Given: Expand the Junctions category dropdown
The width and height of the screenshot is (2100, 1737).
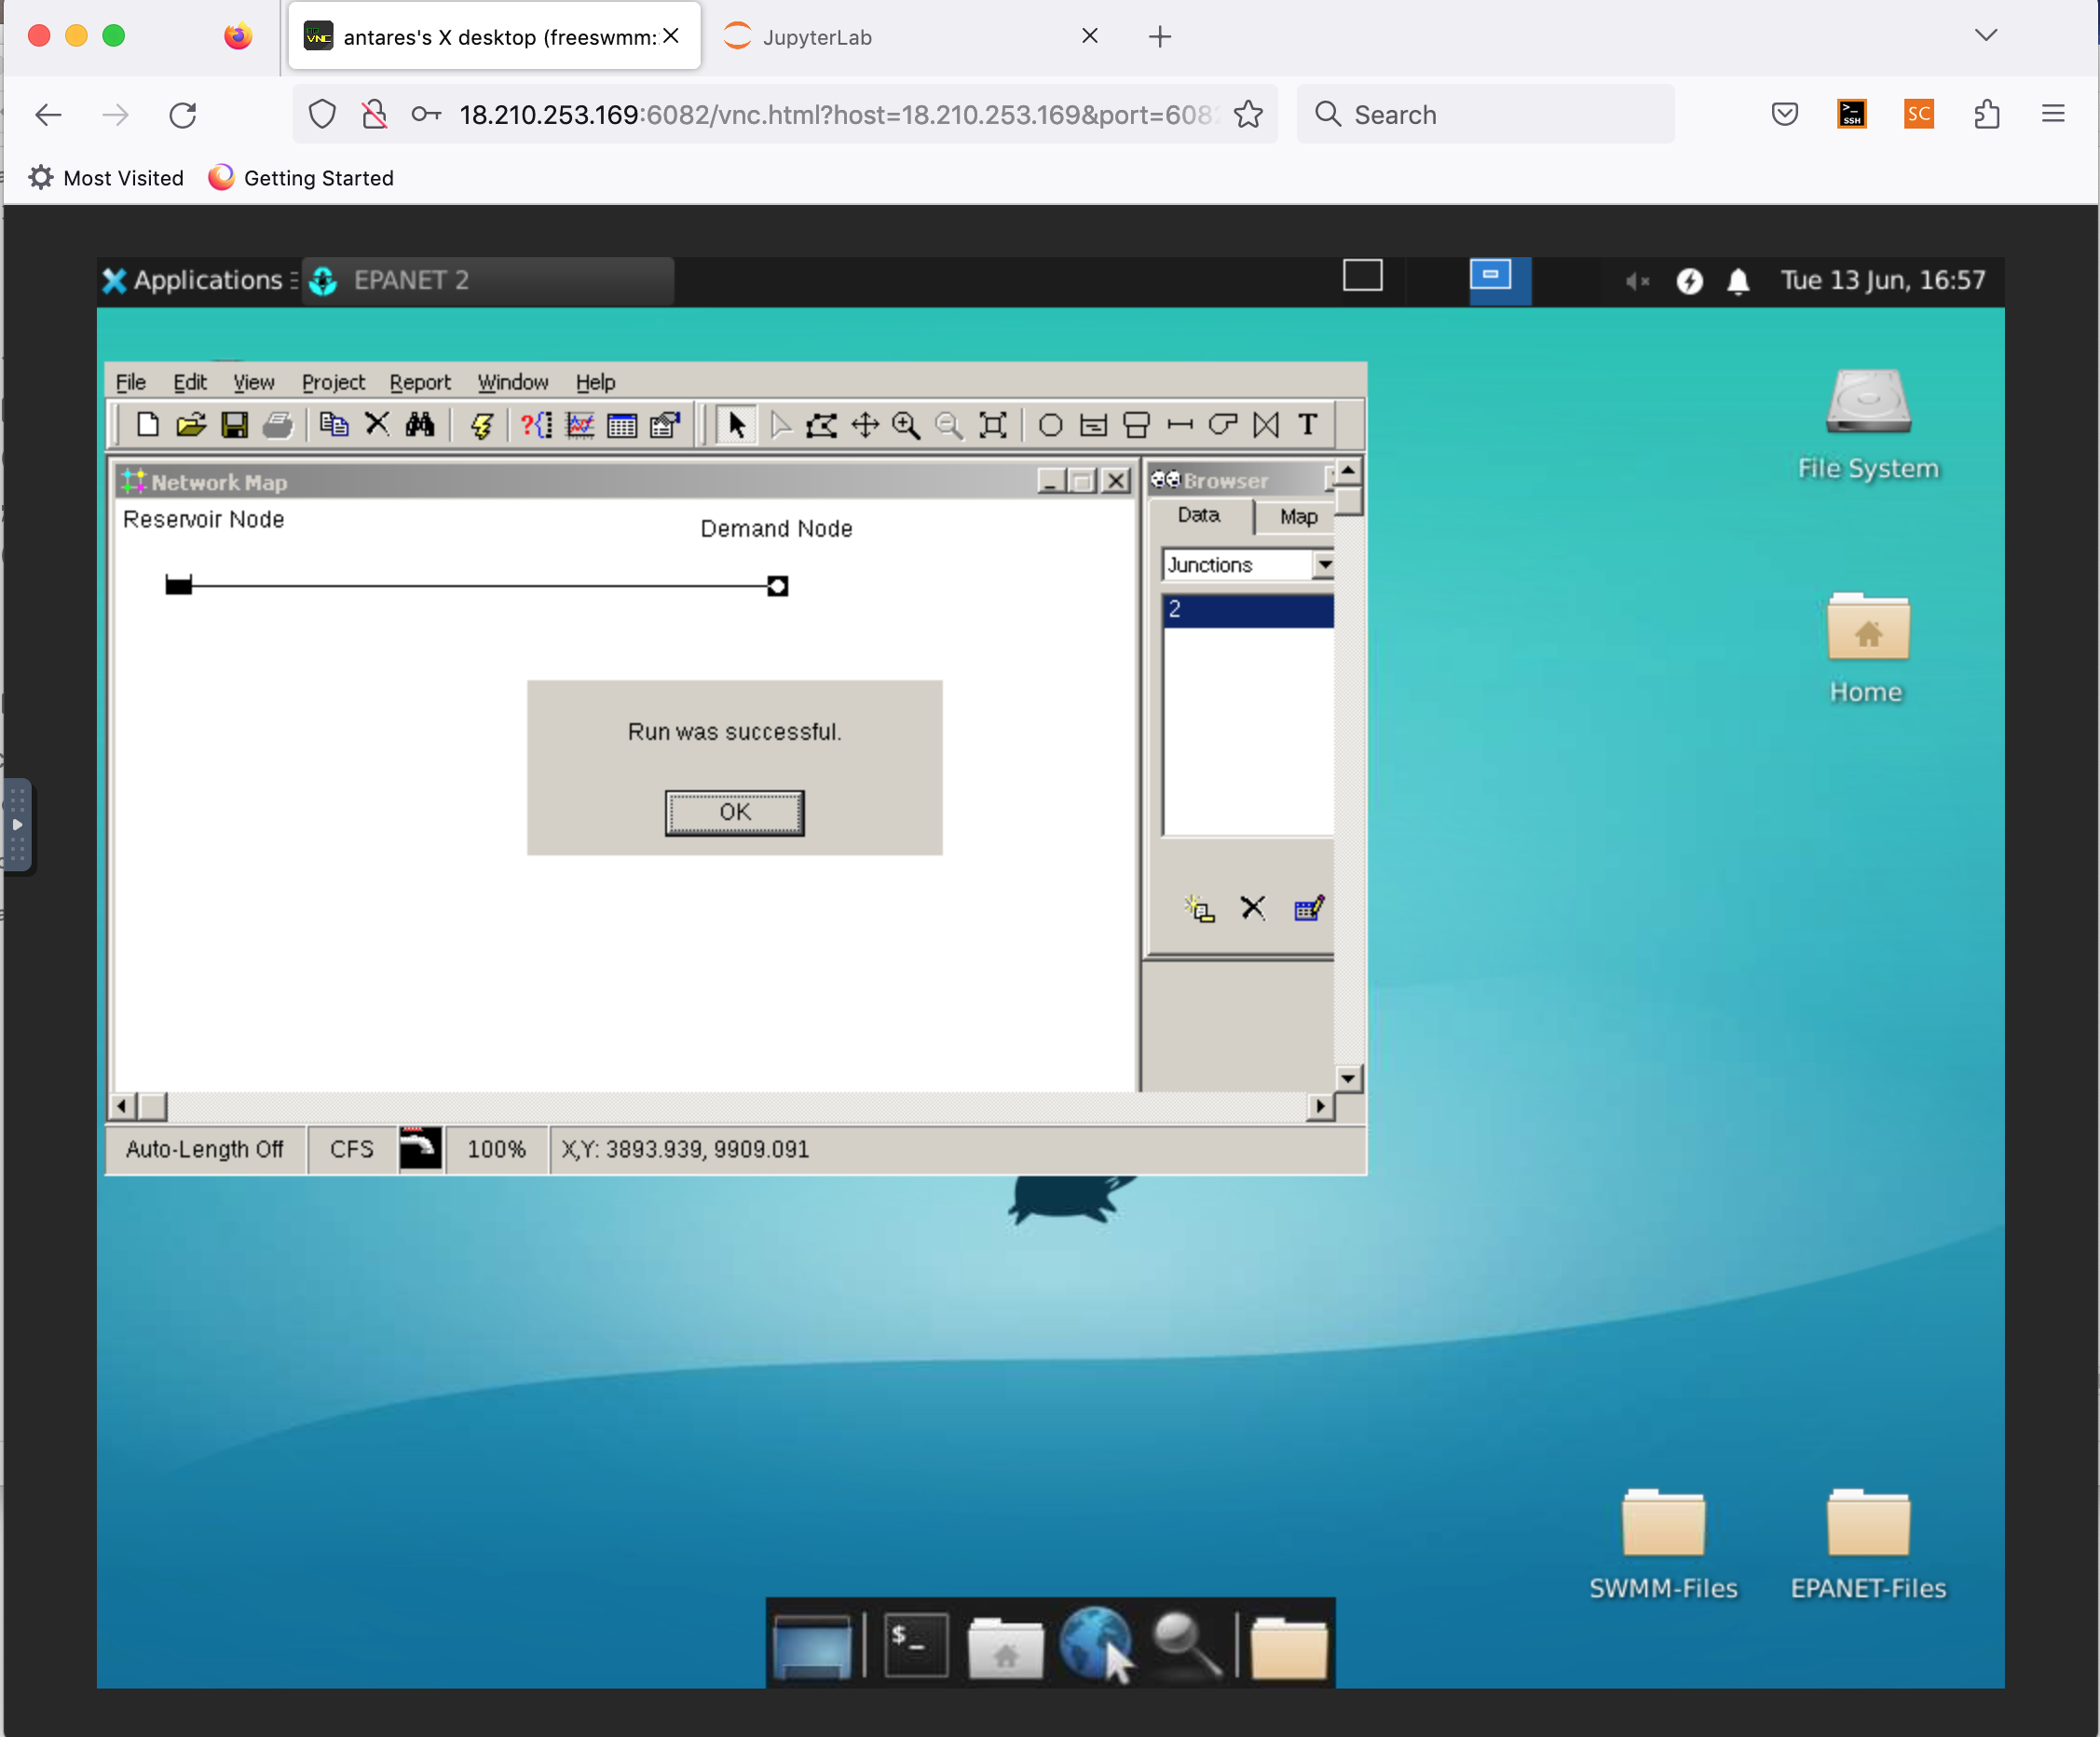Looking at the screenshot, I should tap(1324, 565).
